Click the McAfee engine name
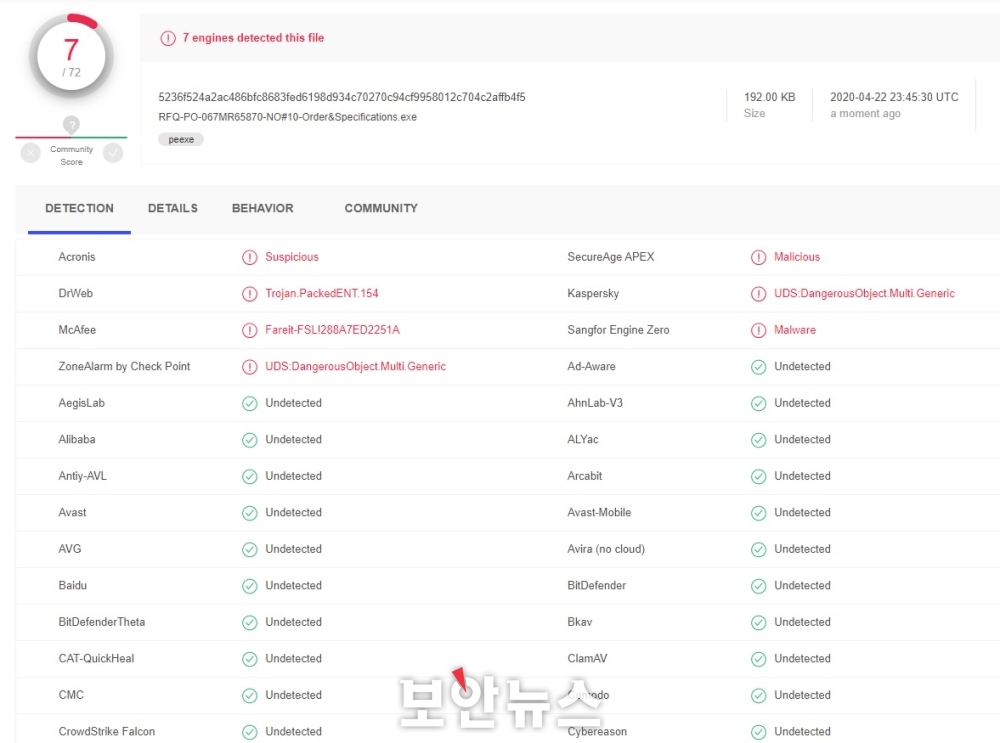Image resolution: width=1000 pixels, height=743 pixels. pyautogui.click(x=77, y=330)
